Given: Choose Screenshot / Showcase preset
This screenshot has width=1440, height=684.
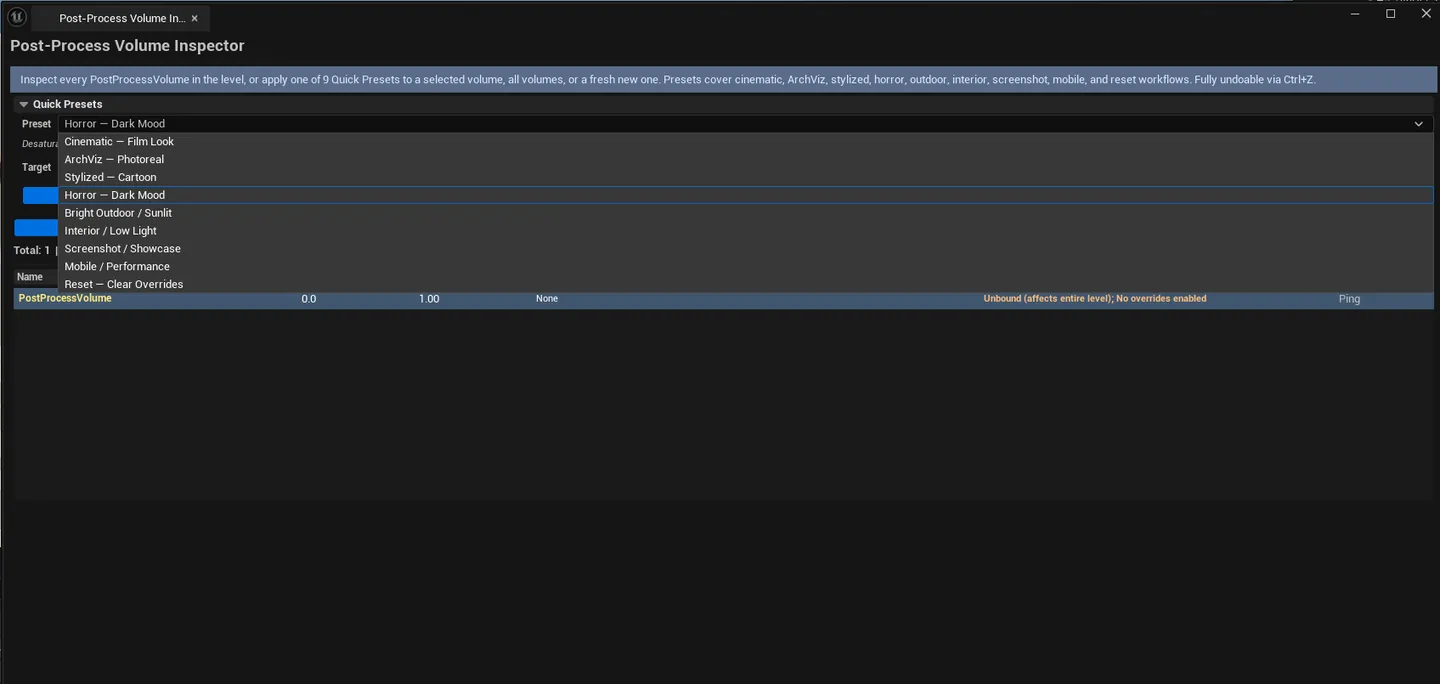Looking at the screenshot, I should click(745, 249).
